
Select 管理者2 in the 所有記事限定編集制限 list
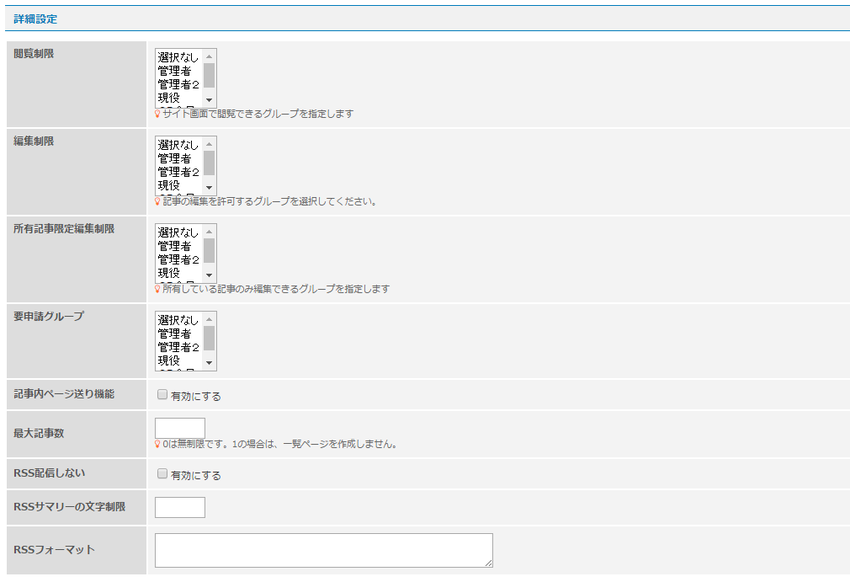pos(179,259)
